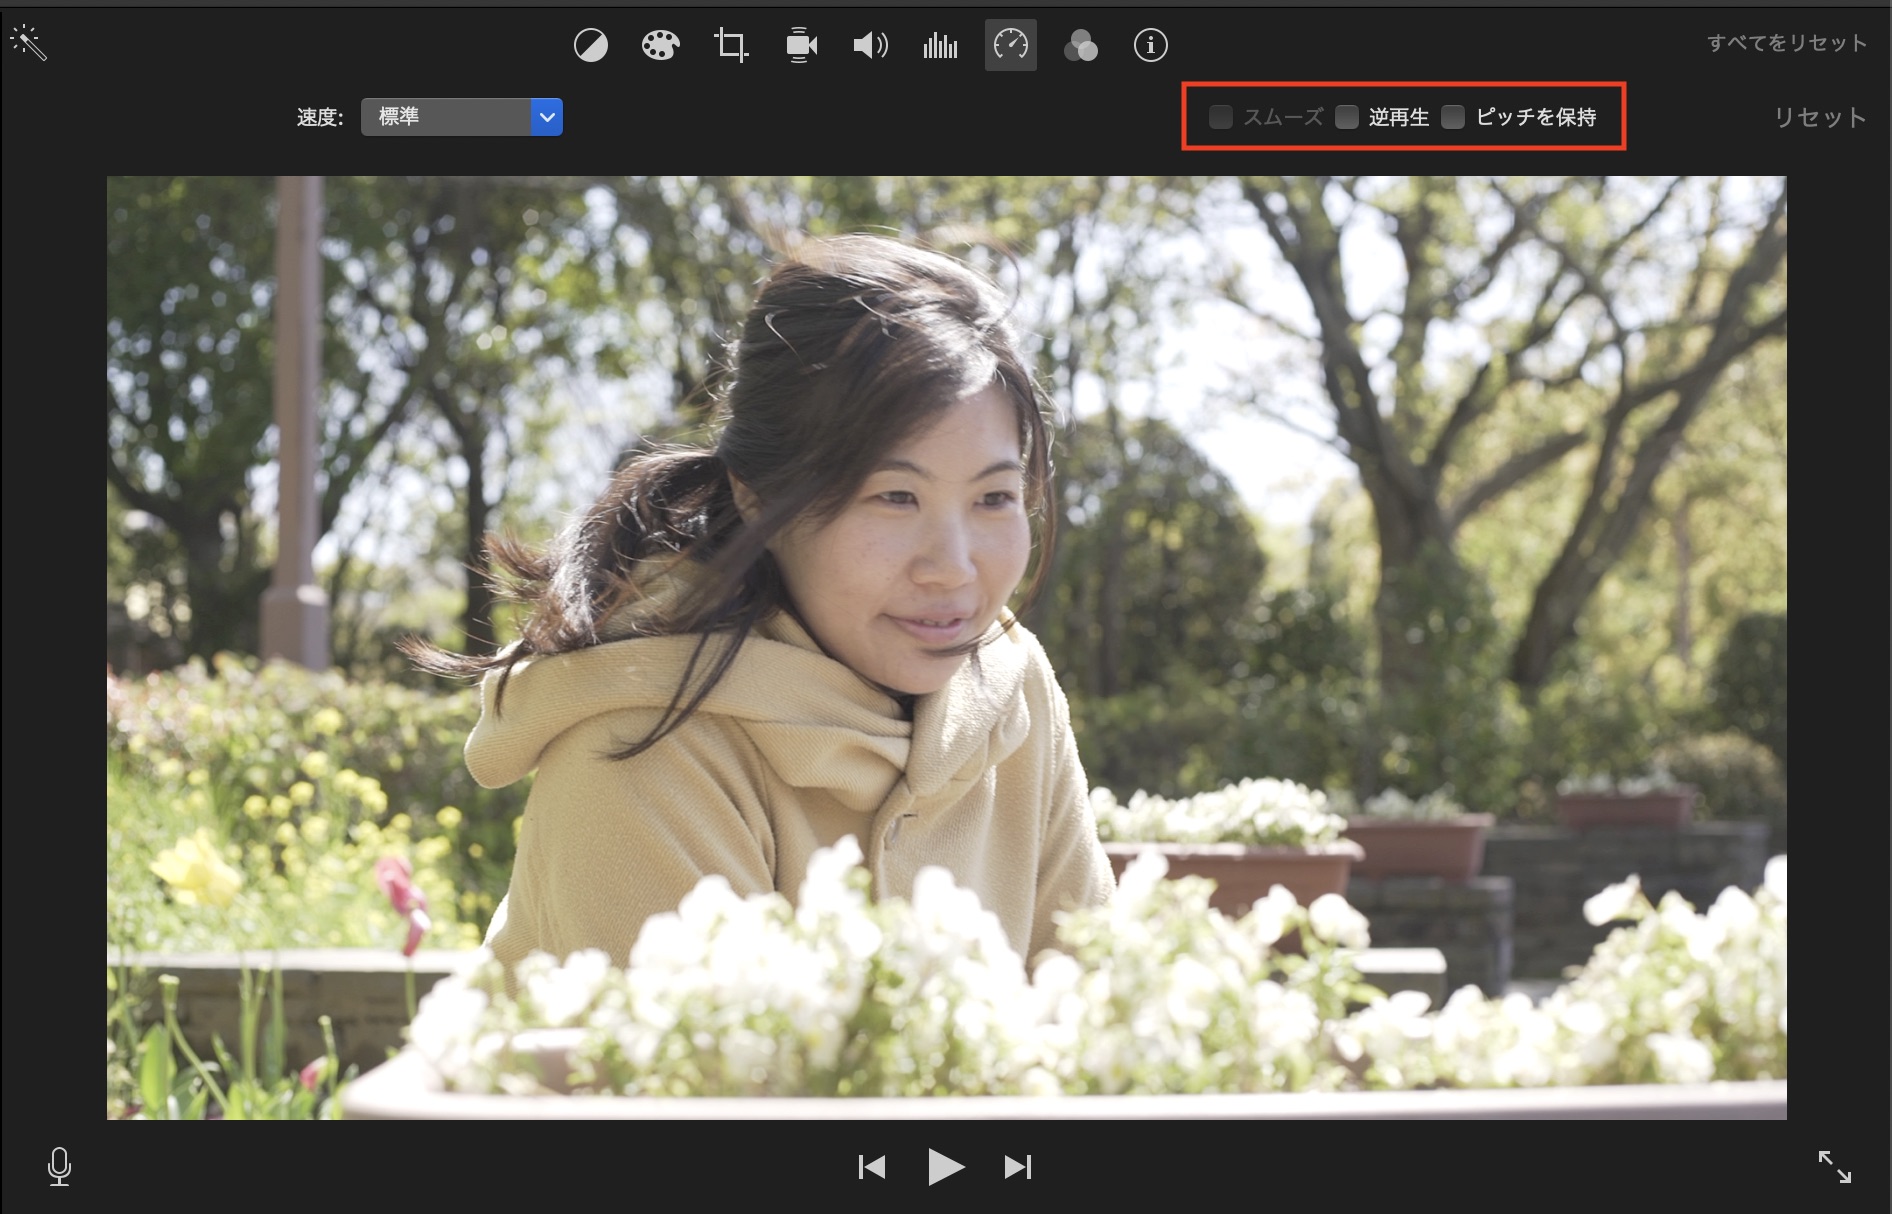Skip to the next clip
The height and width of the screenshot is (1214, 1892).
point(1018,1166)
